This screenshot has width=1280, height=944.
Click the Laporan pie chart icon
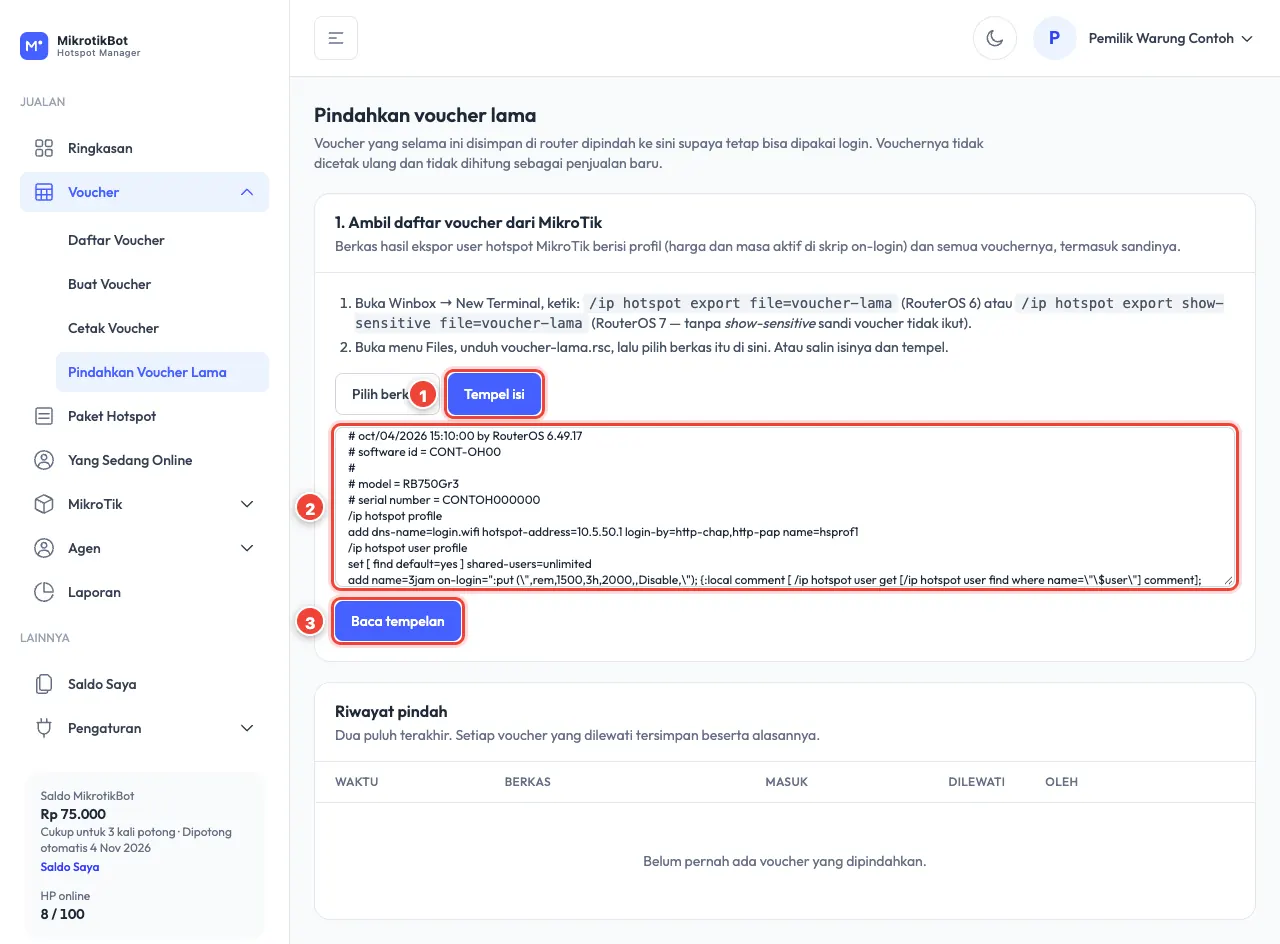[44, 592]
